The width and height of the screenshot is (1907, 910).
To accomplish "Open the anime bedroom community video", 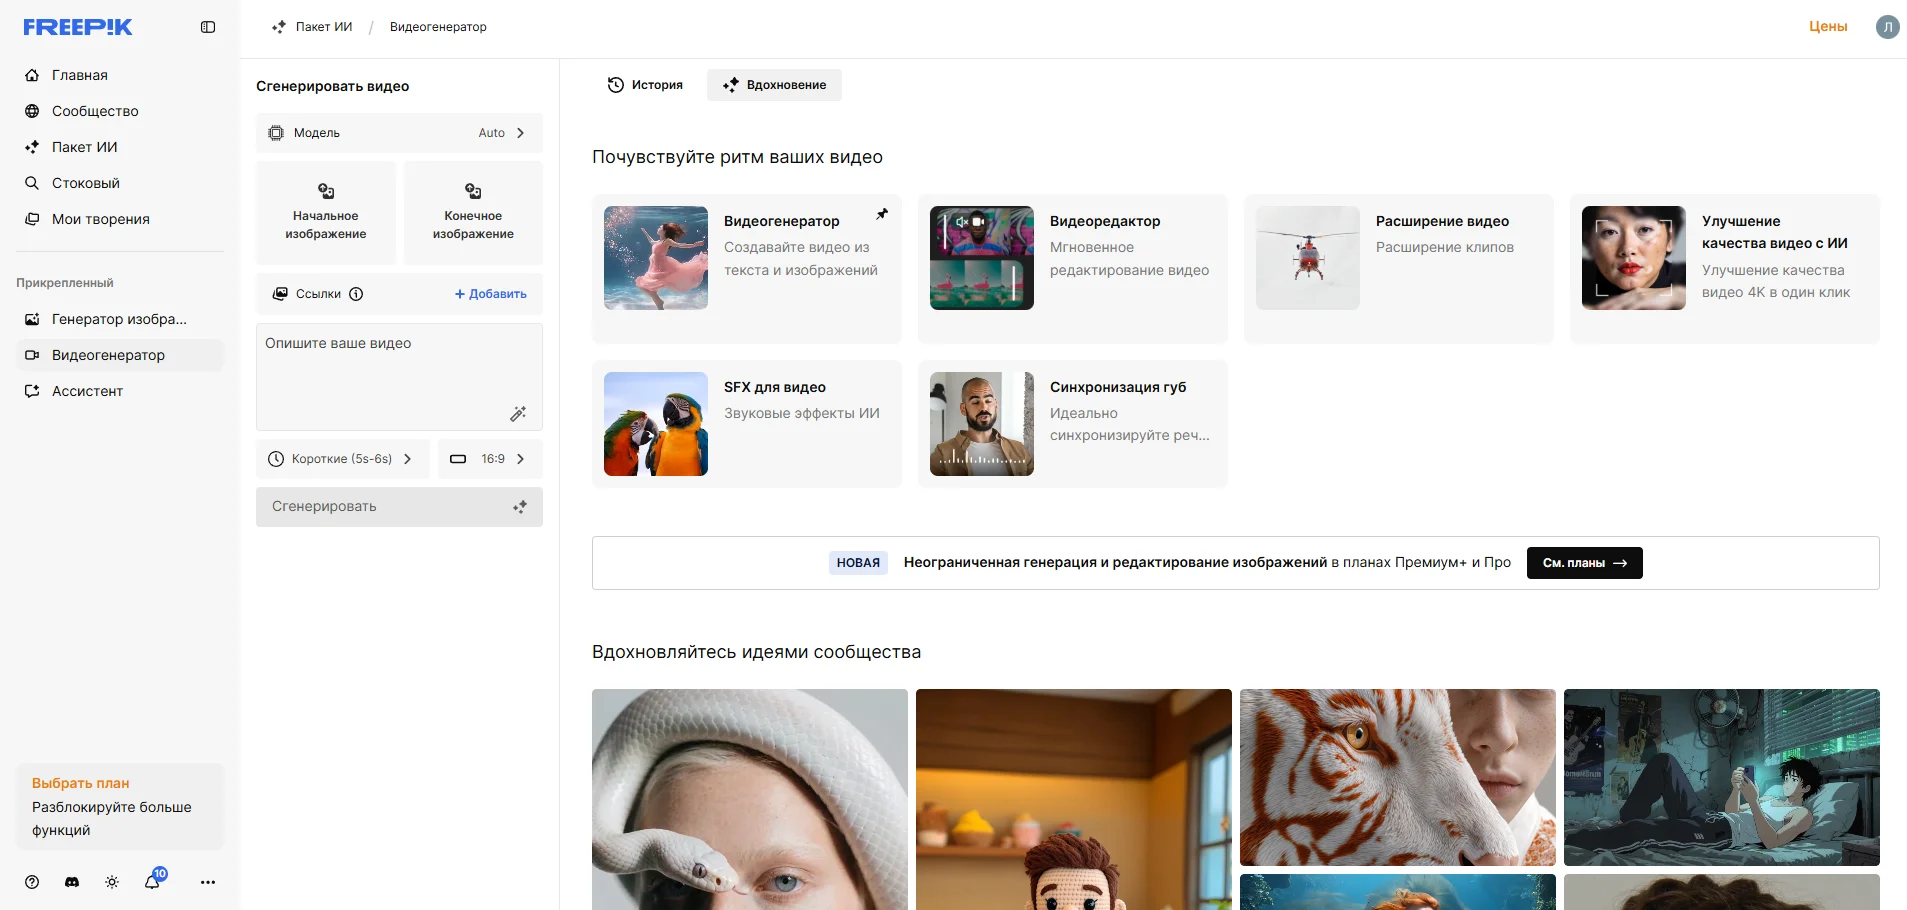I will pos(1722,777).
